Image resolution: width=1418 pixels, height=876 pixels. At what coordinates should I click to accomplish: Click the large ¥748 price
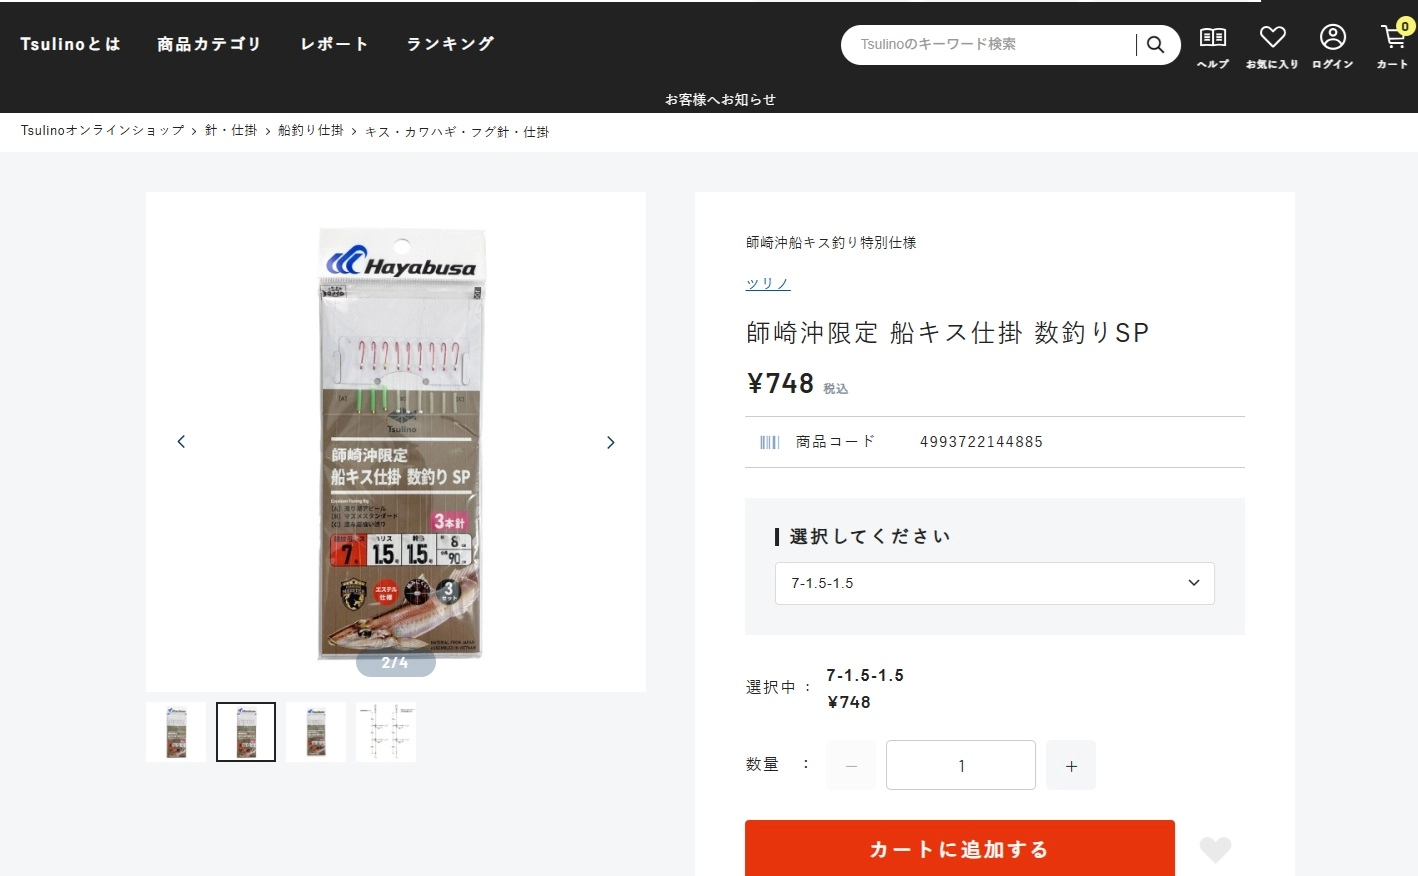pyautogui.click(x=780, y=384)
